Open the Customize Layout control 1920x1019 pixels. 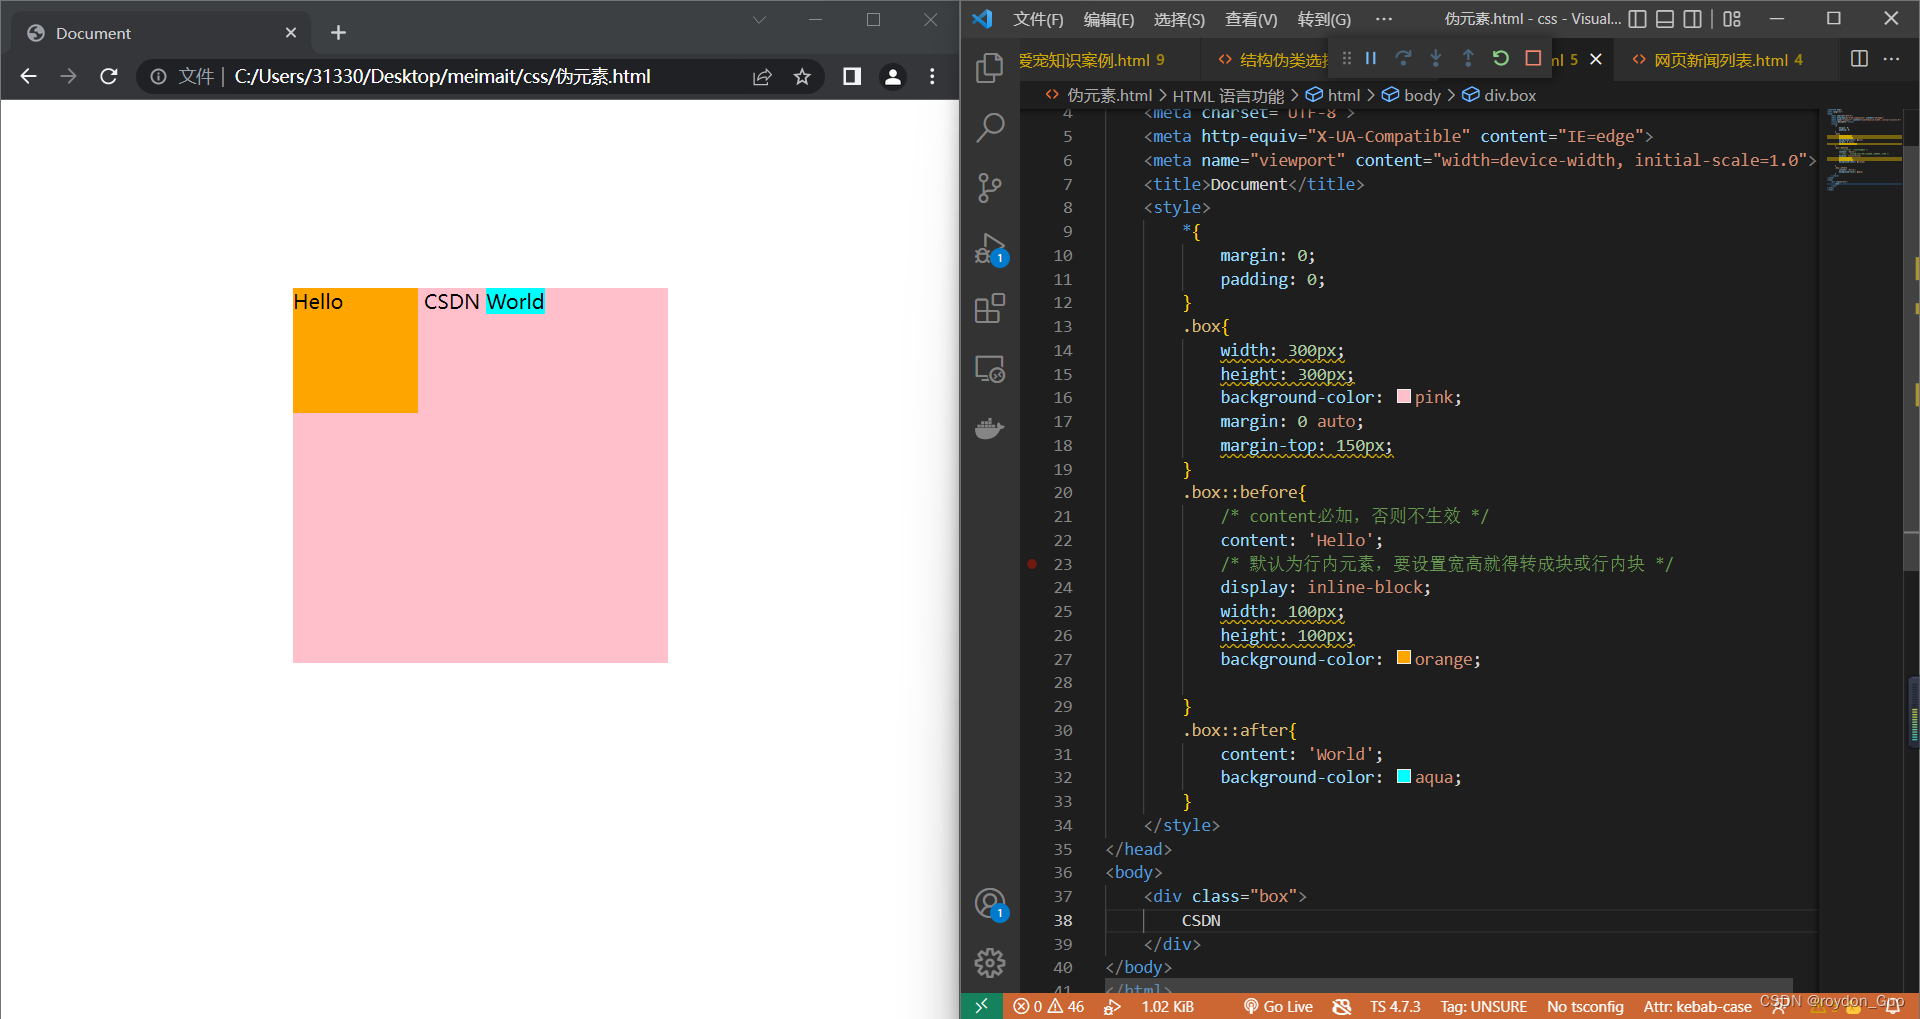coord(1732,19)
